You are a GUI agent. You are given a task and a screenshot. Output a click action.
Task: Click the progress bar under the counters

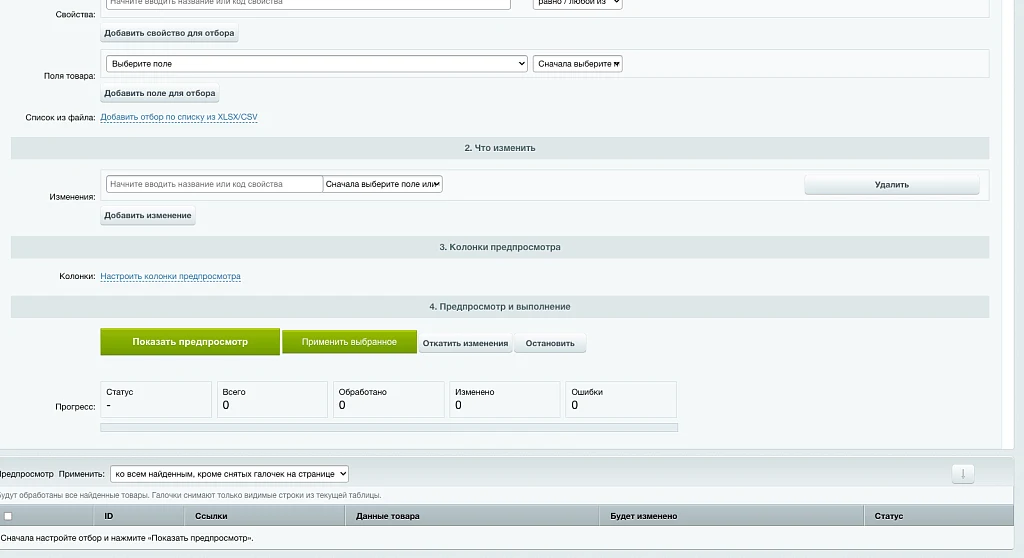click(389, 427)
